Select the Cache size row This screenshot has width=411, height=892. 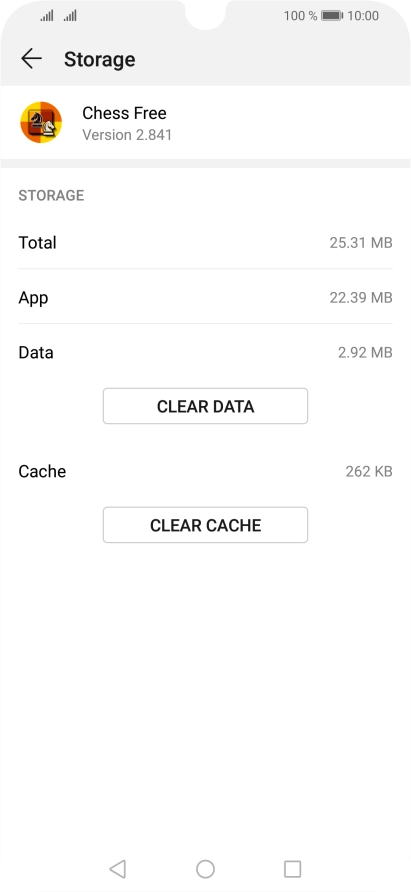(x=206, y=471)
